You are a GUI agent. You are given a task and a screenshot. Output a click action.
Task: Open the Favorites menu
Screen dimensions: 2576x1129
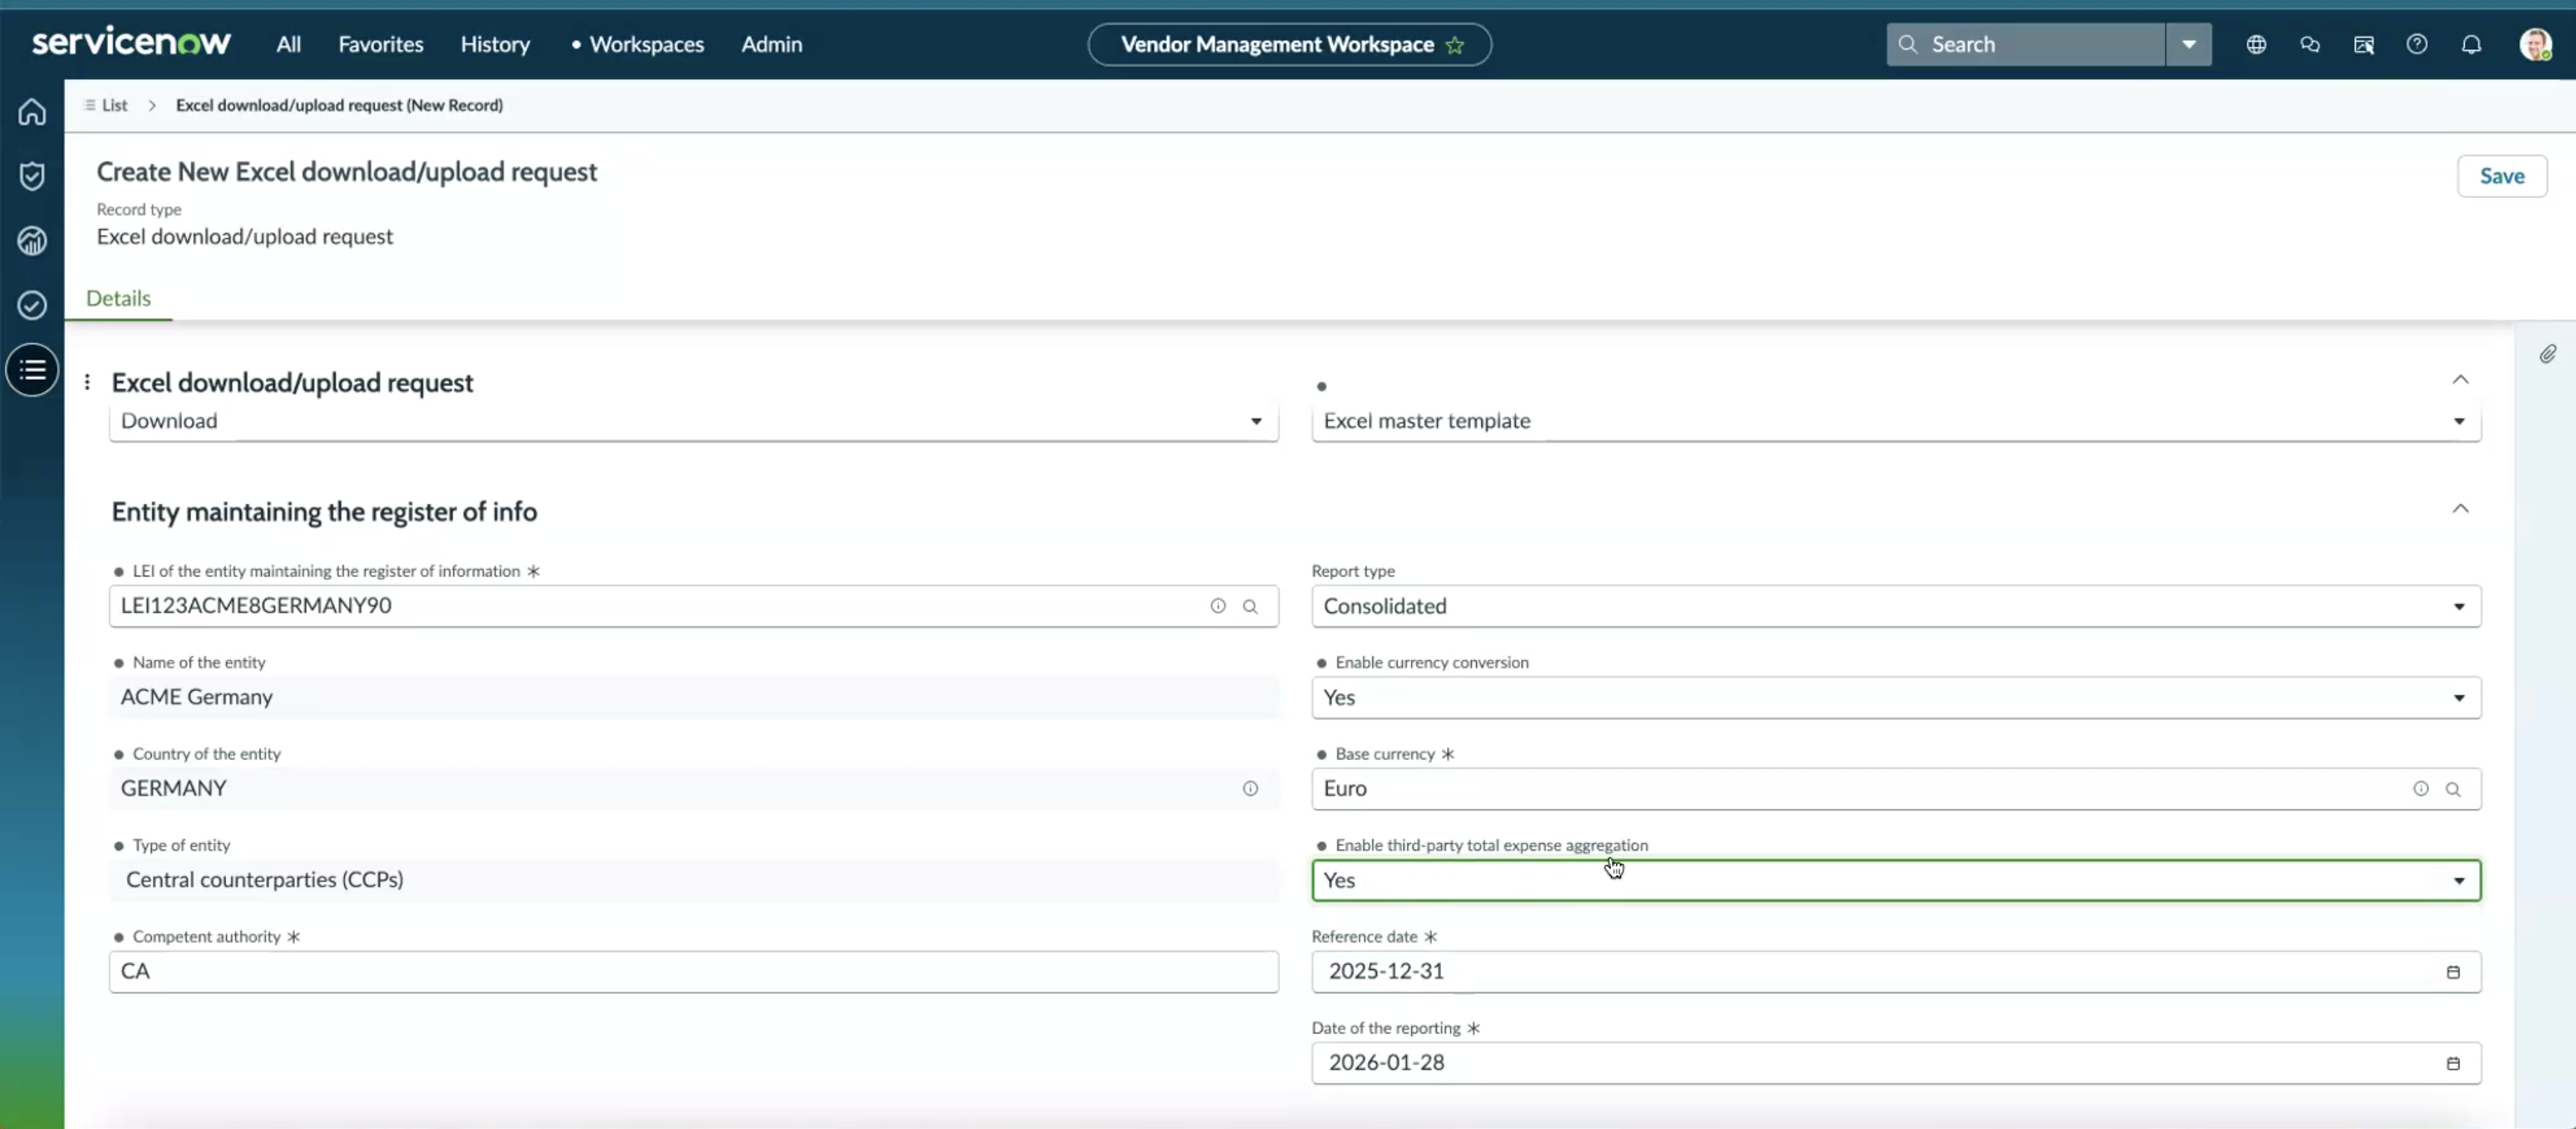pos(381,44)
